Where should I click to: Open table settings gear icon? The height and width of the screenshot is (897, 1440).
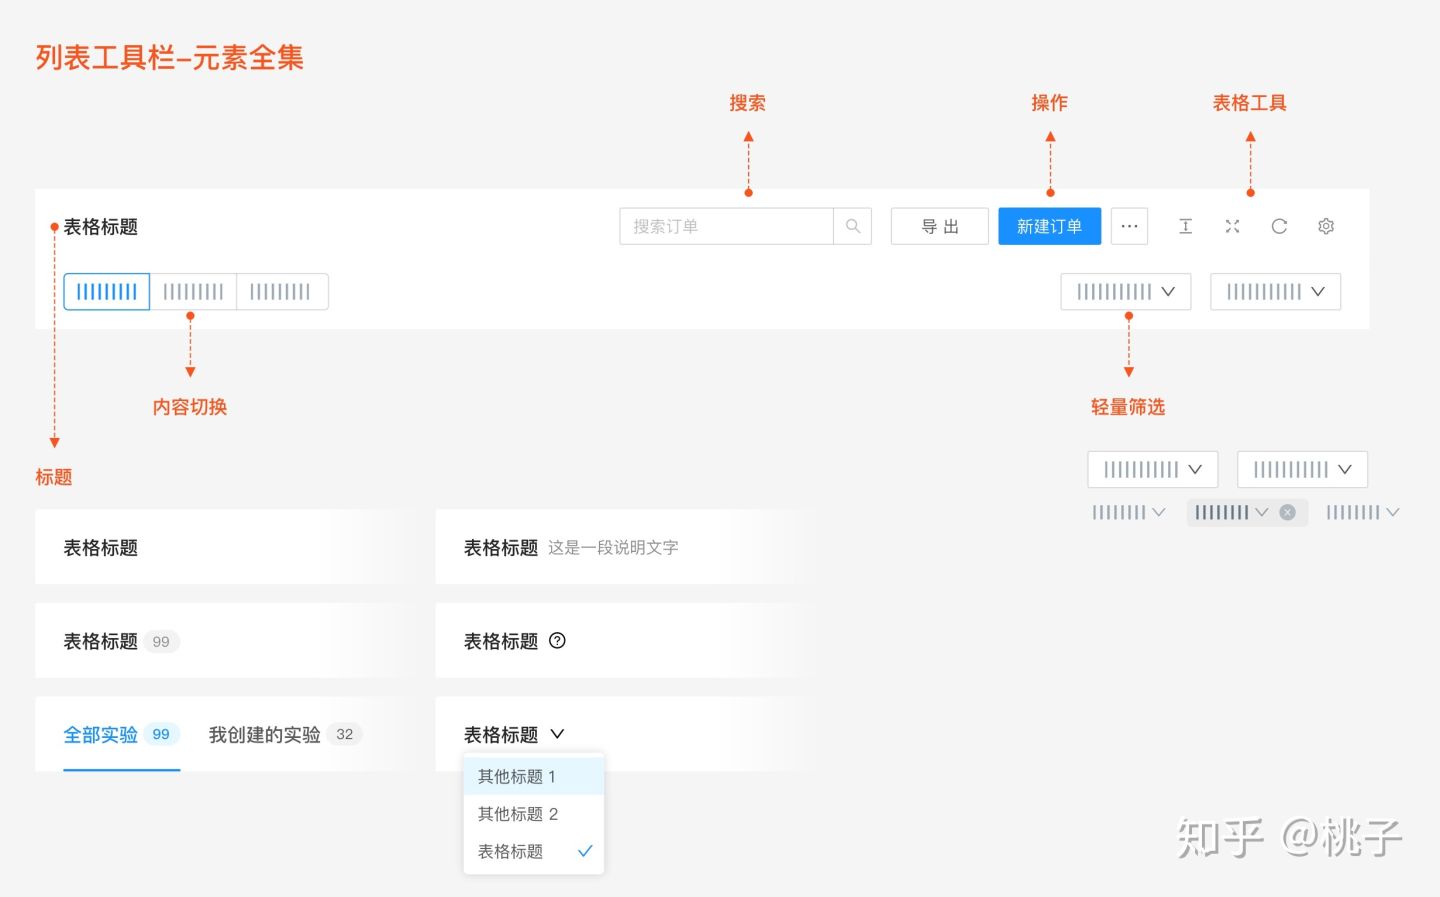[1326, 226]
